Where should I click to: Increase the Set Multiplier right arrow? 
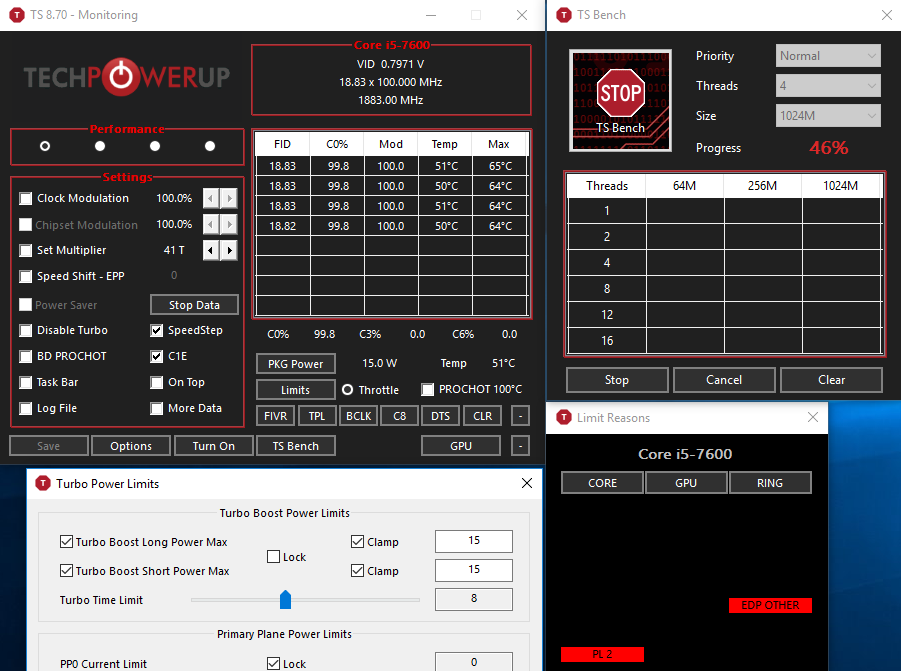point(230,250)
